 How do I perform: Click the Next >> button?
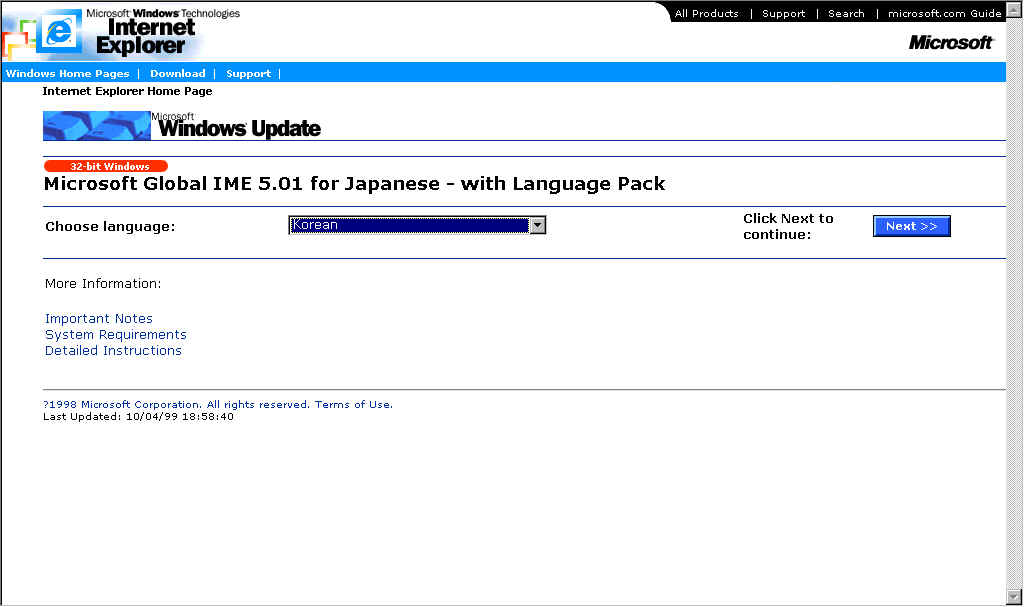coord(911,226)
